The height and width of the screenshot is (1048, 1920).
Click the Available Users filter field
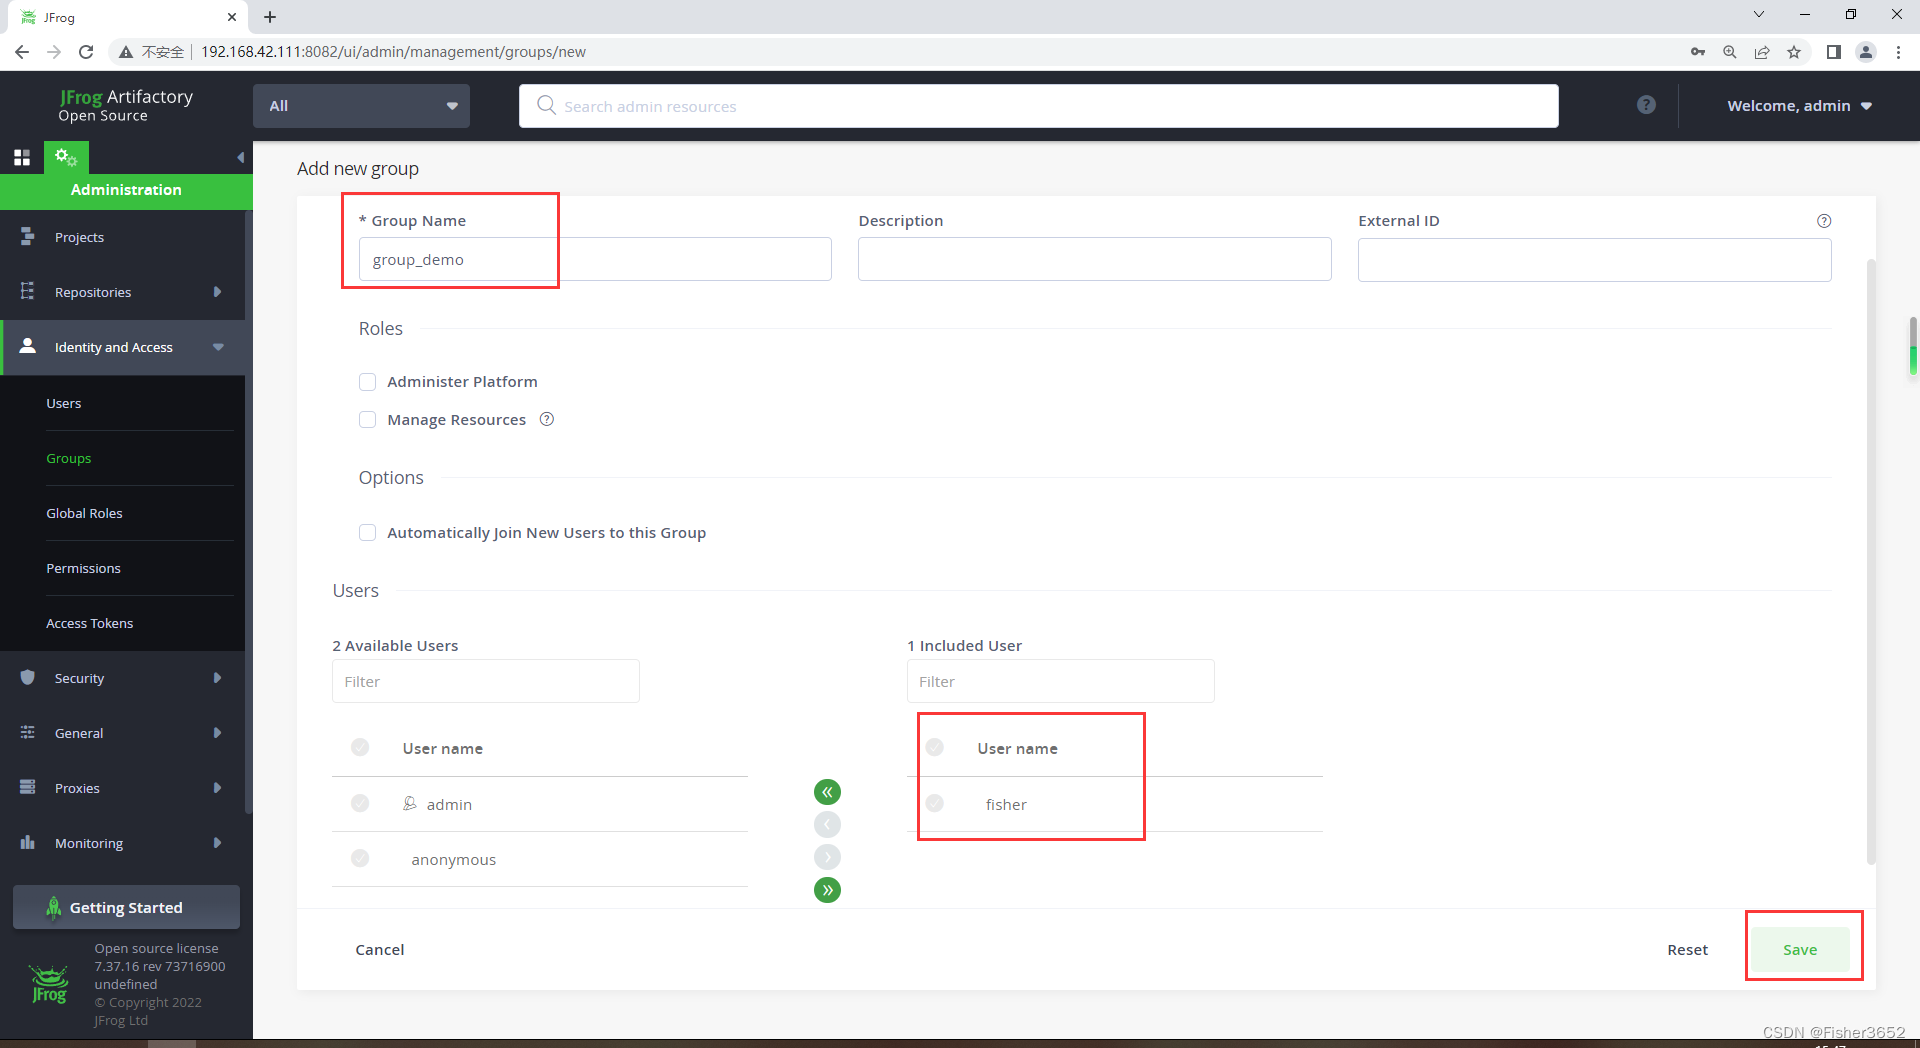pos(486,681)
